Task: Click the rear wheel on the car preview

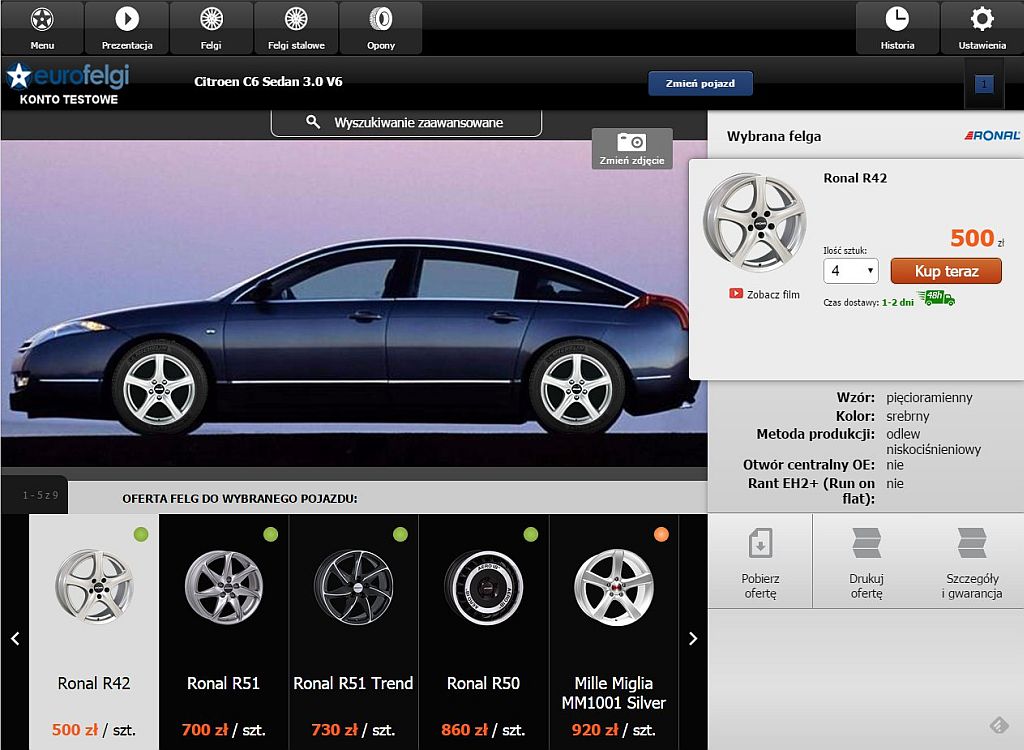Action: [x=577, y=387]
